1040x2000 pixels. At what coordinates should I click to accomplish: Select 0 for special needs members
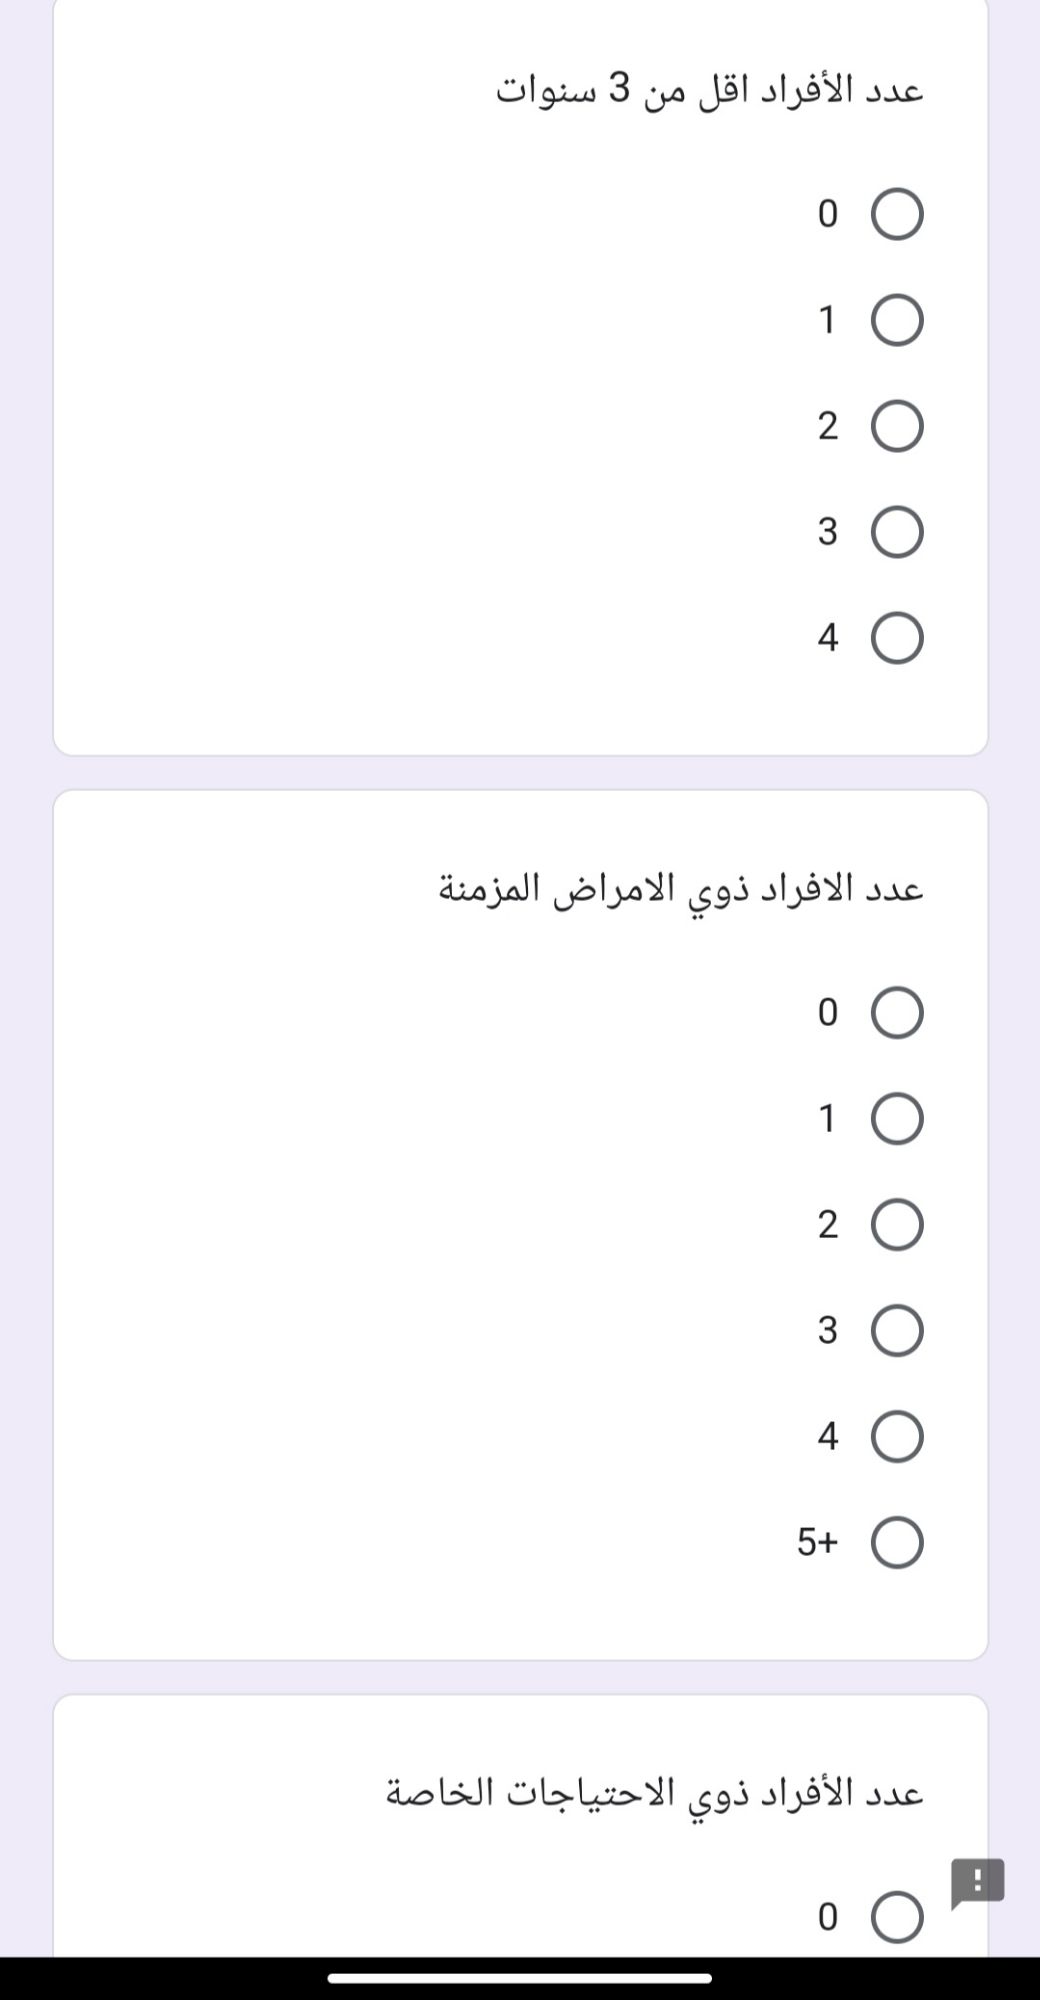(897, 1917)
